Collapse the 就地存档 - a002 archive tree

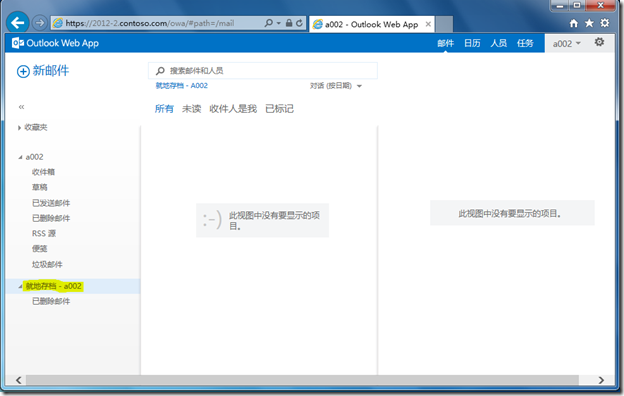(x=20, y=286)
